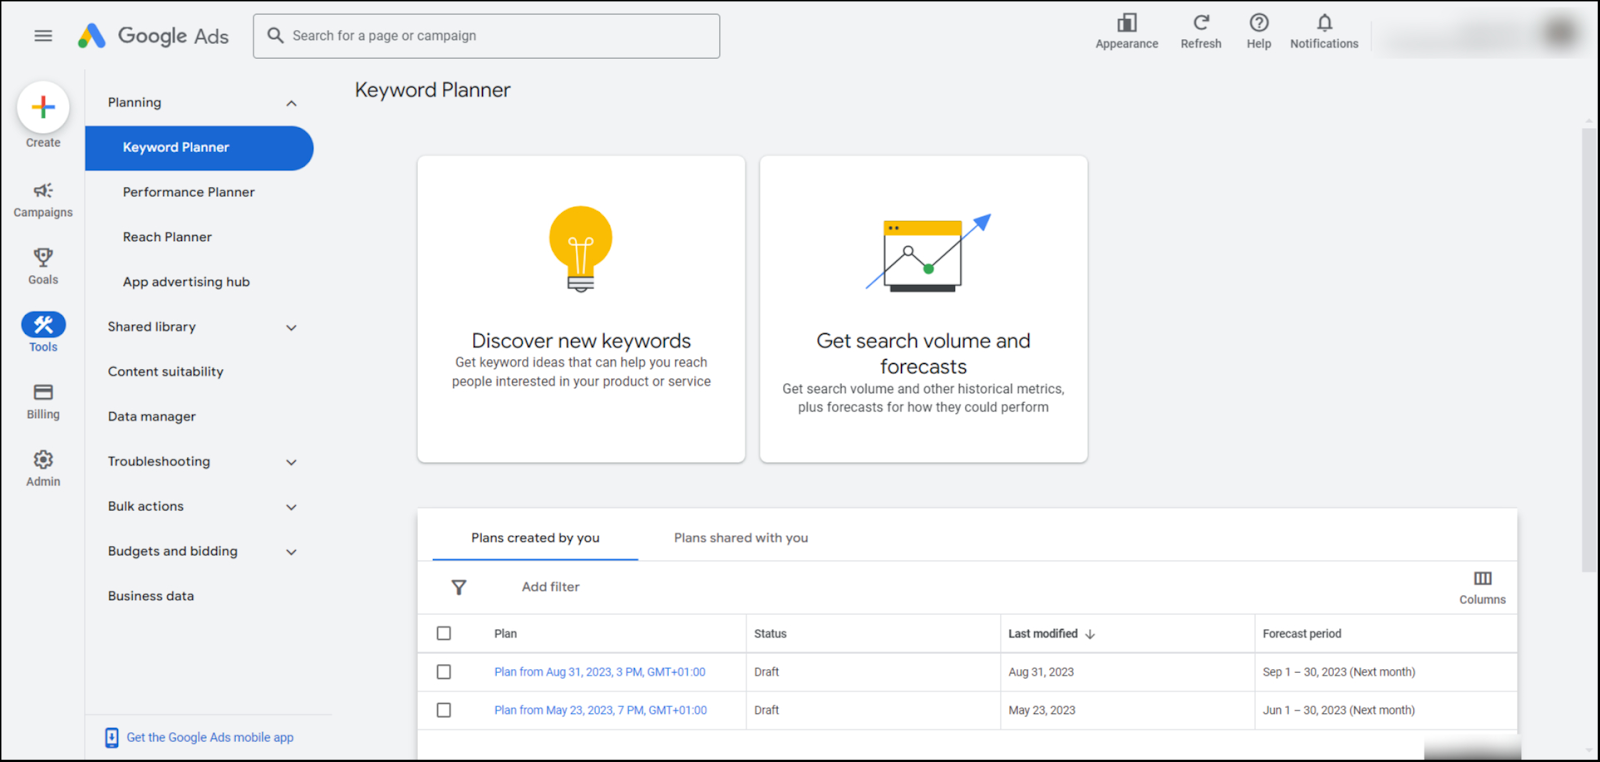Open the Columns selector icon
Viewport: 1600px width, 762px height.
1482,579
